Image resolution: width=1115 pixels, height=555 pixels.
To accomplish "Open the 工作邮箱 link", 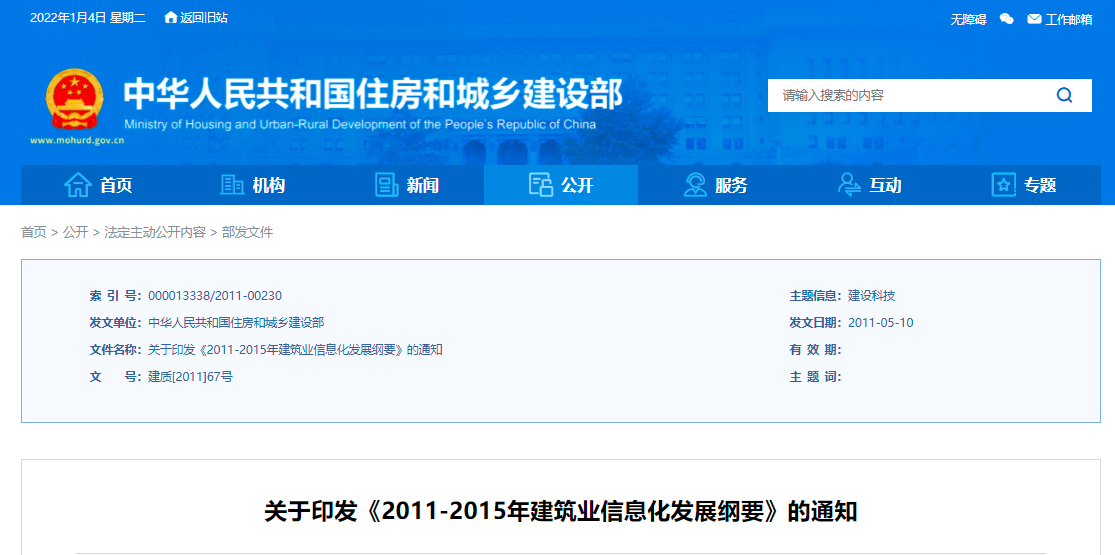I will (1069, 19).
